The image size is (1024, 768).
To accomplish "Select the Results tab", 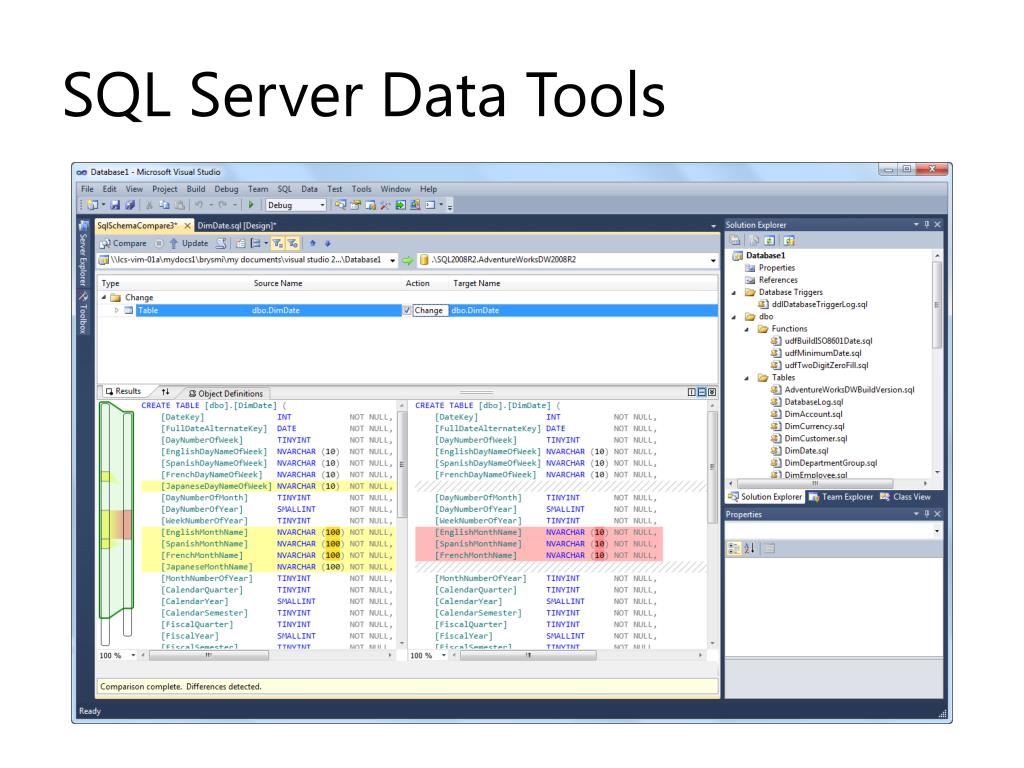I will [123, 391].
